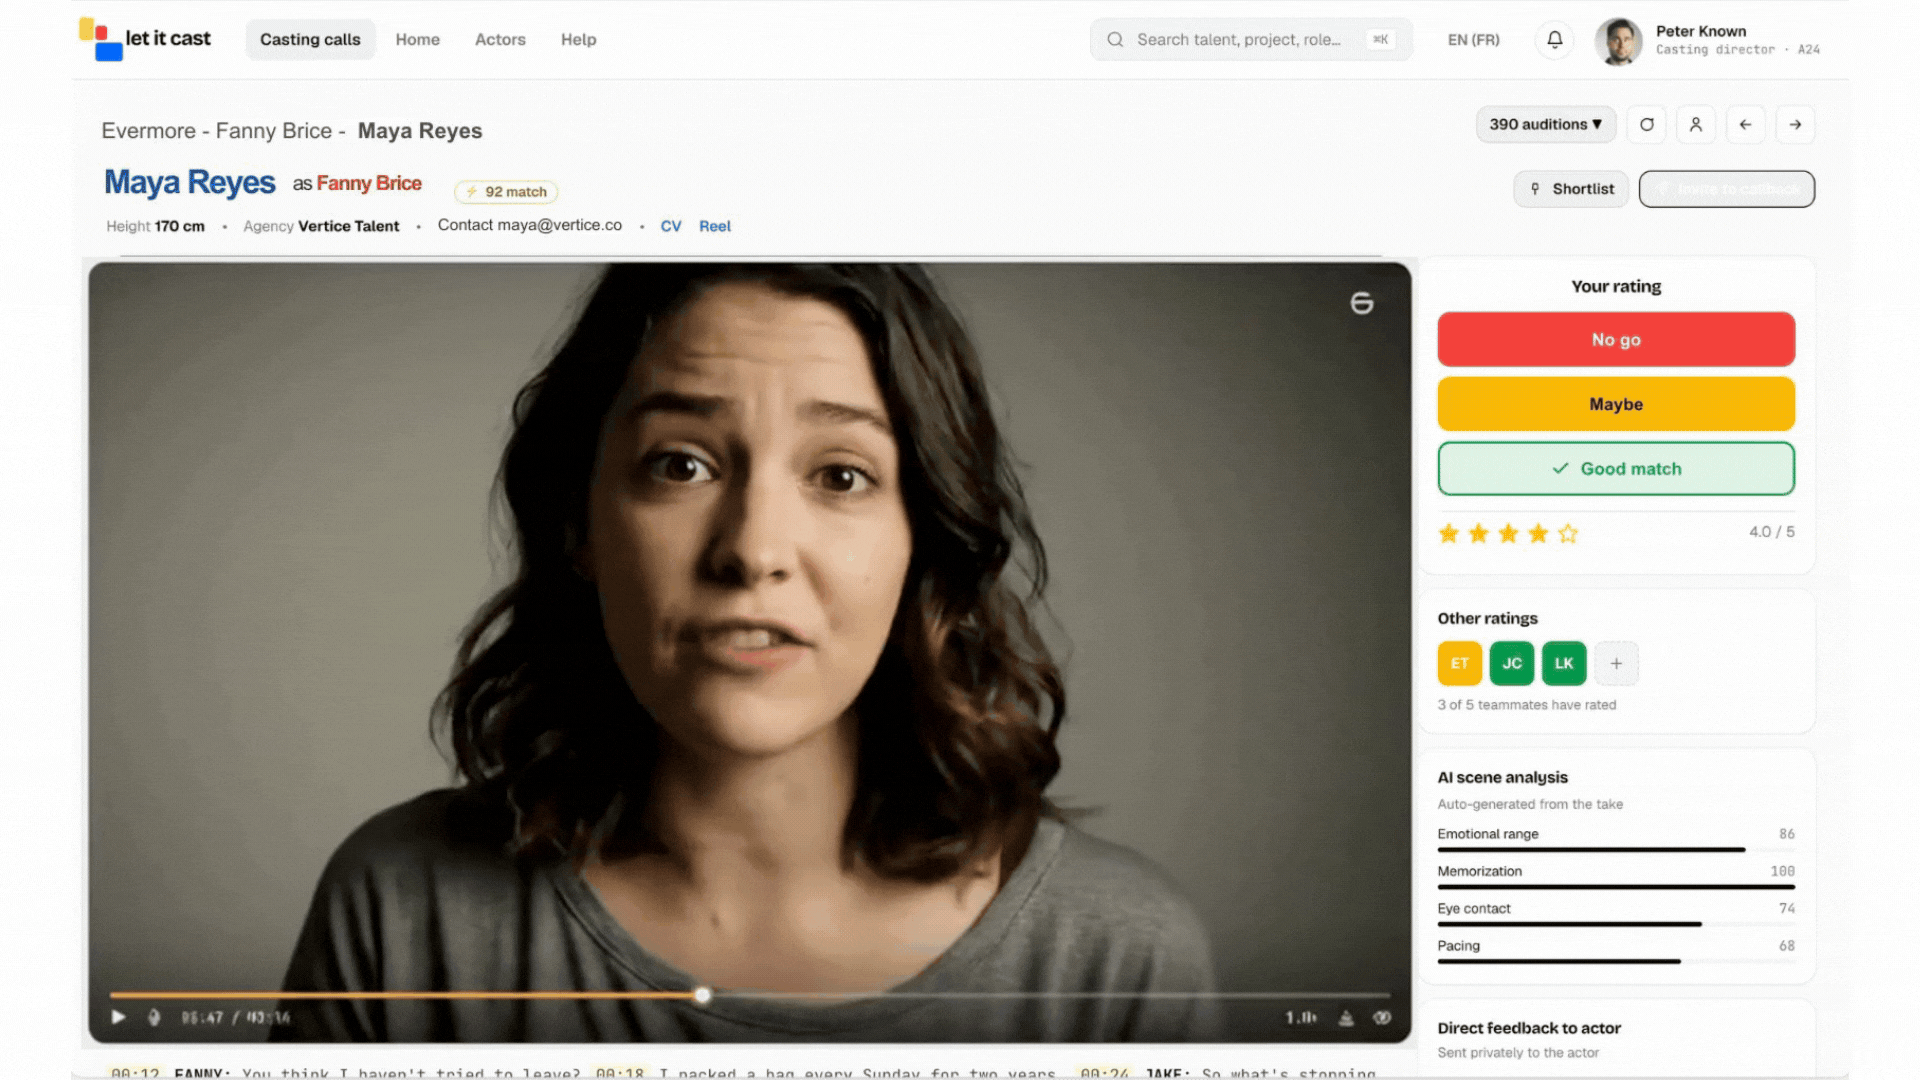
Task: Click the Emotional range score bar
Action: [x=1616, y=850]
